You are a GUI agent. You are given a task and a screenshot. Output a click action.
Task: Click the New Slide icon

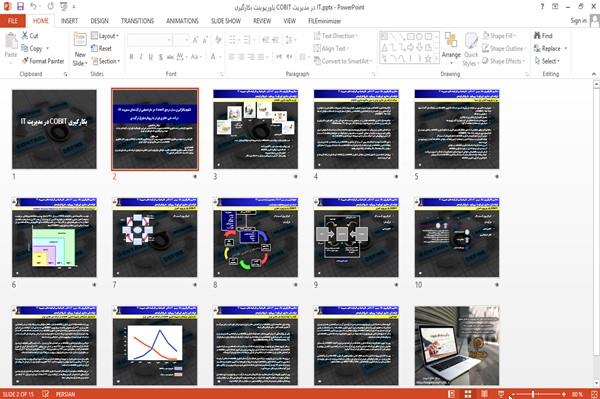tap(80, 40)
